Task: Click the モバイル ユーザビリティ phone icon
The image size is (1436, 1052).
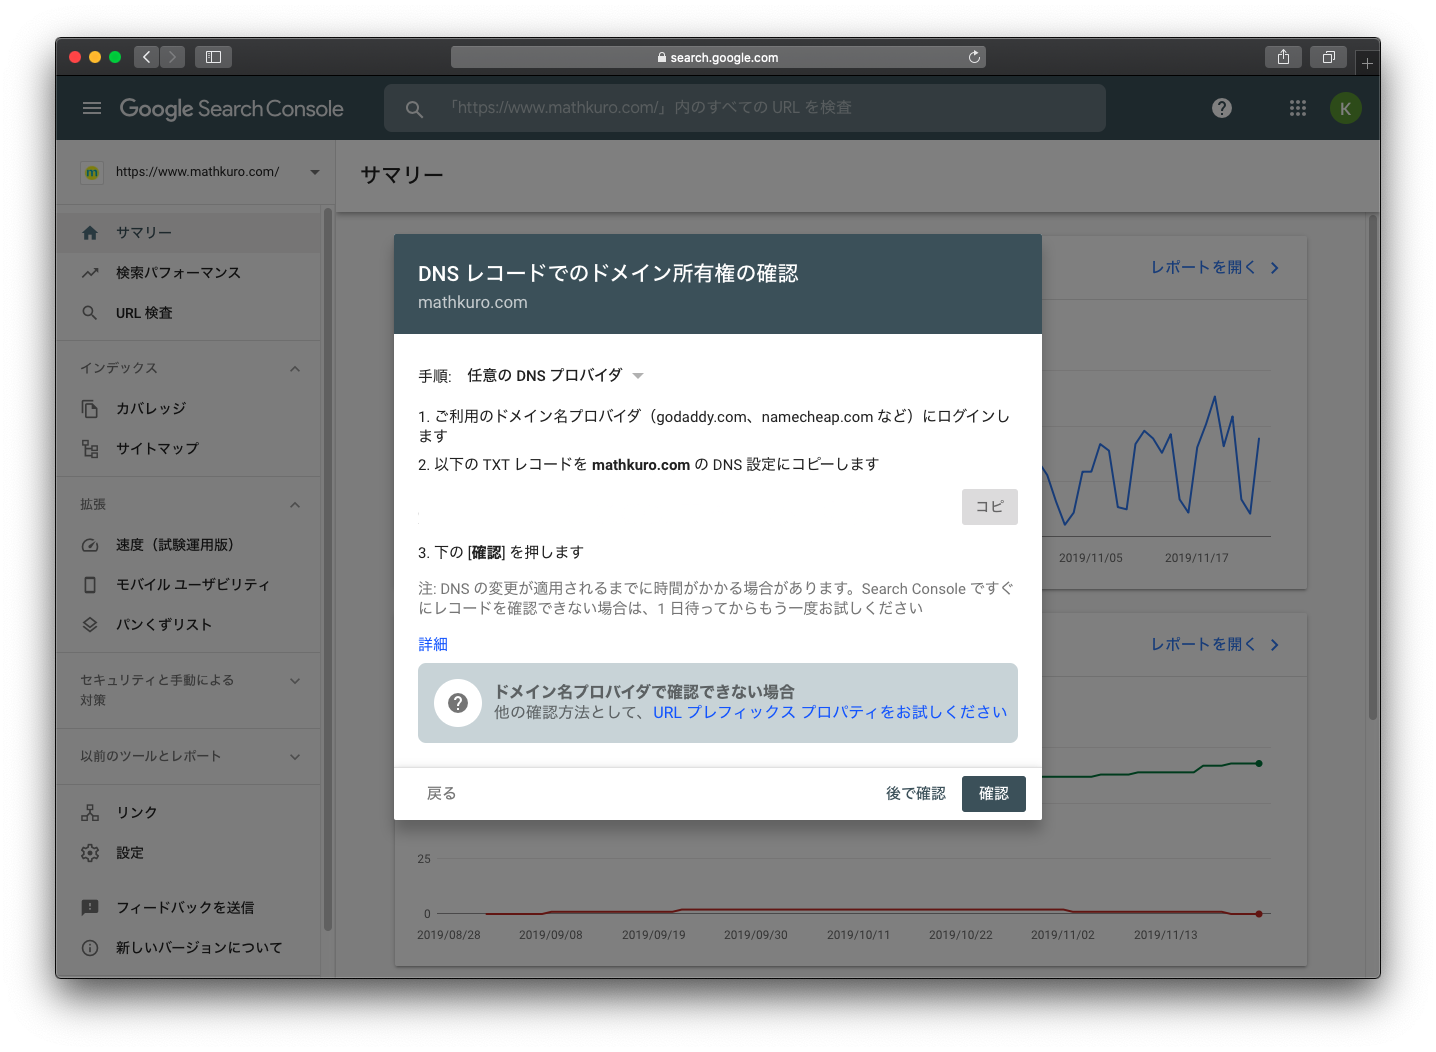Action: click(90, 585)
